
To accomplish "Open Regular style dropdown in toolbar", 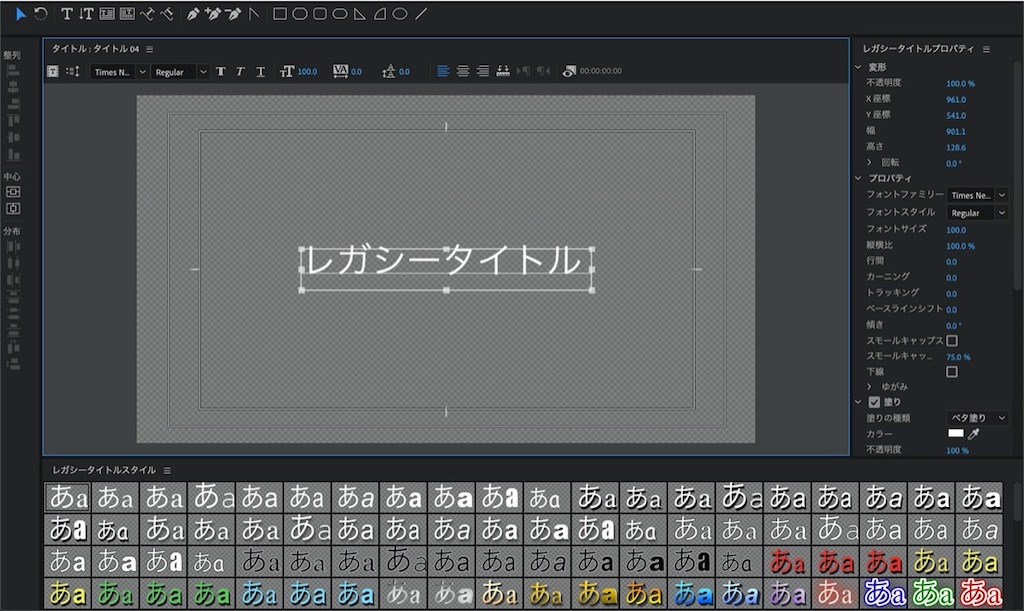I will coord(180,72).
